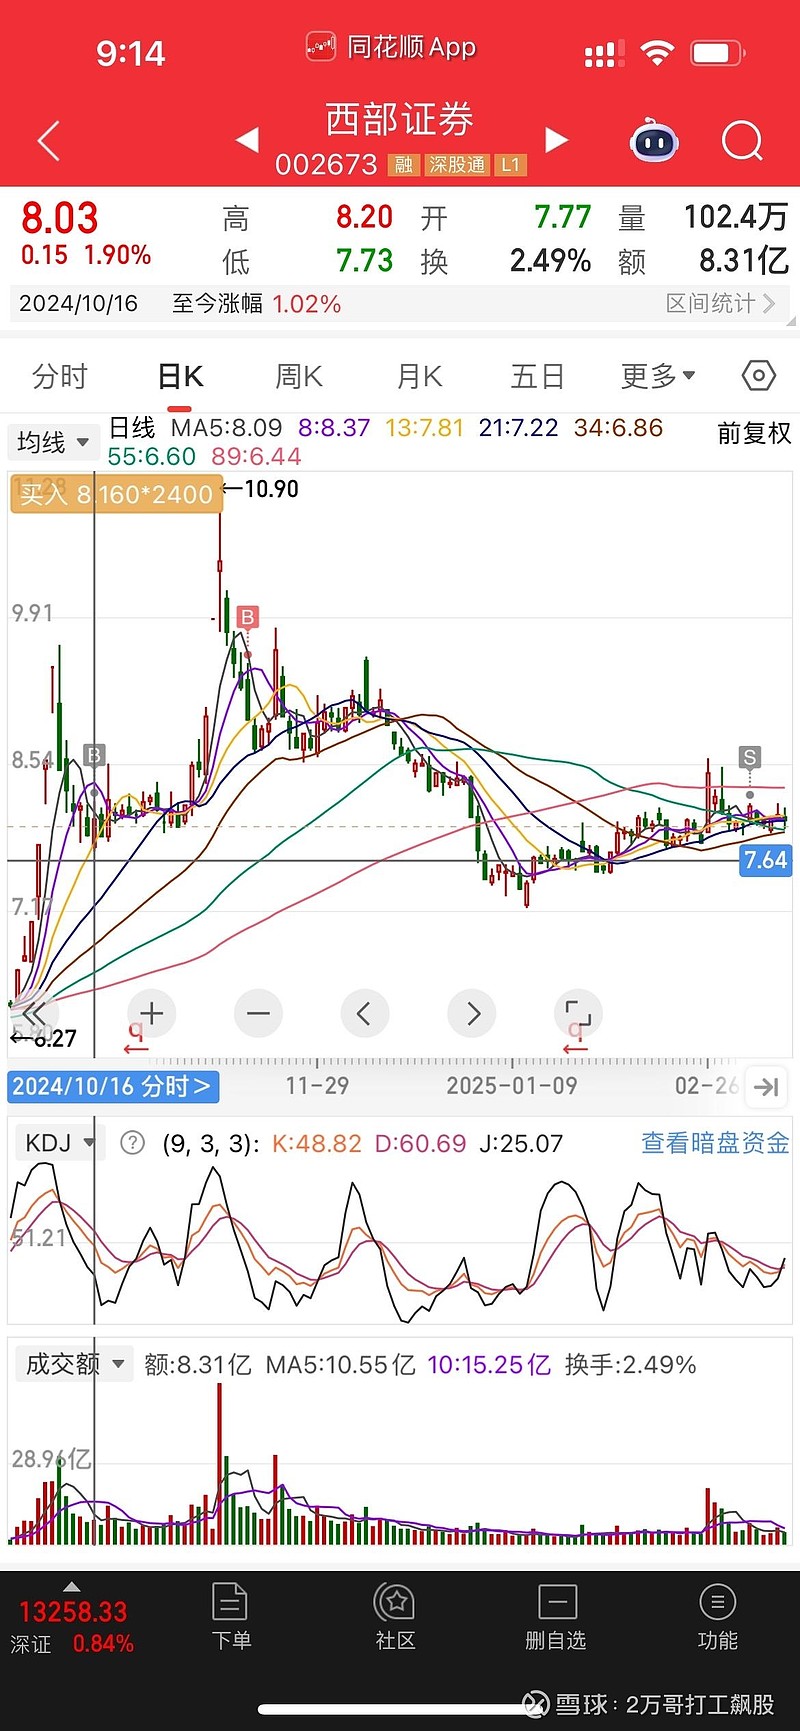Open 查看暗盘资金 link
Viewport: 800px width, 1731px height.
[715, 1143]
